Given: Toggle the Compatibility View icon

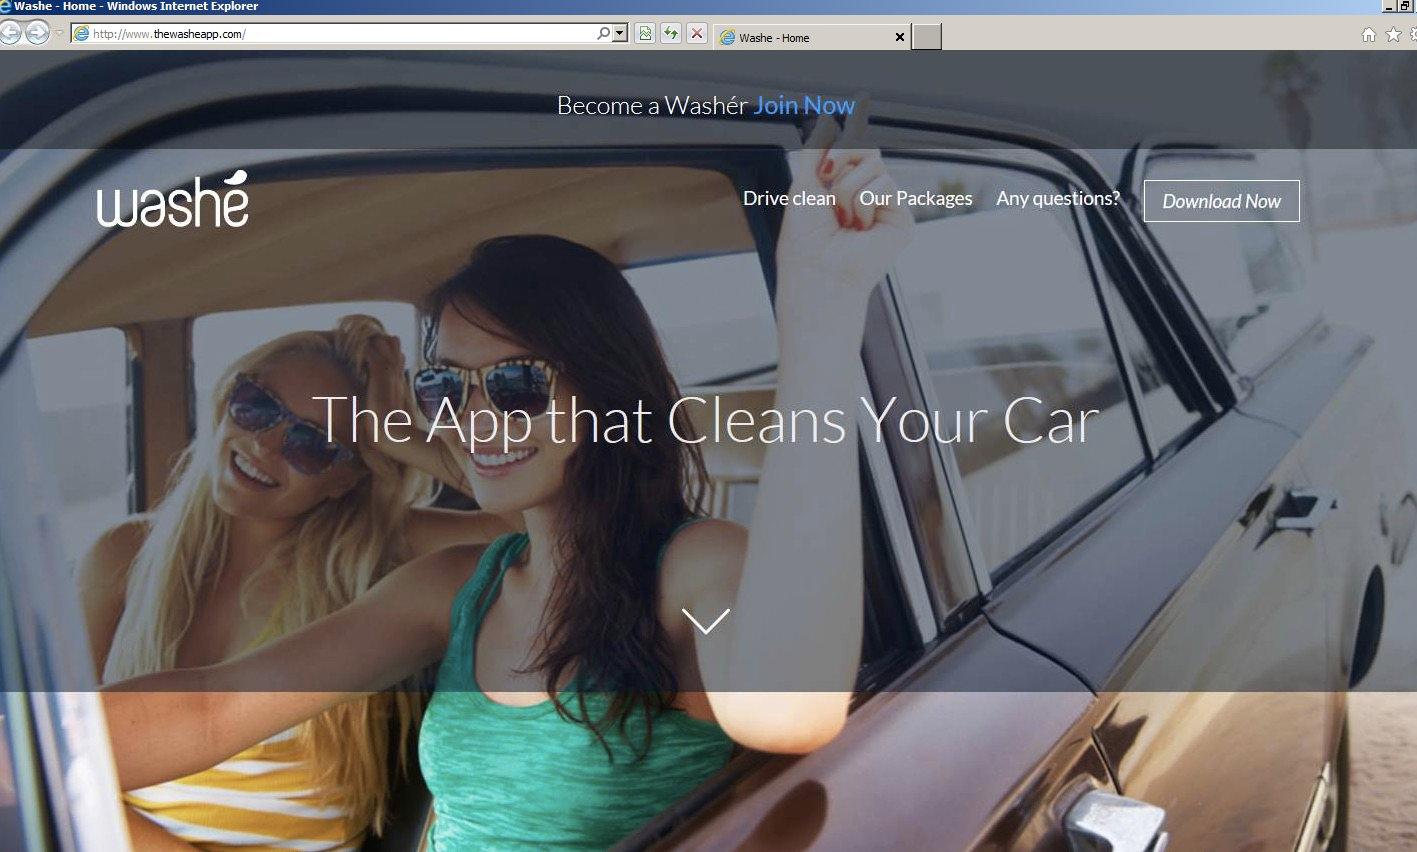Looking at the screenshot, I should [645, 34].
